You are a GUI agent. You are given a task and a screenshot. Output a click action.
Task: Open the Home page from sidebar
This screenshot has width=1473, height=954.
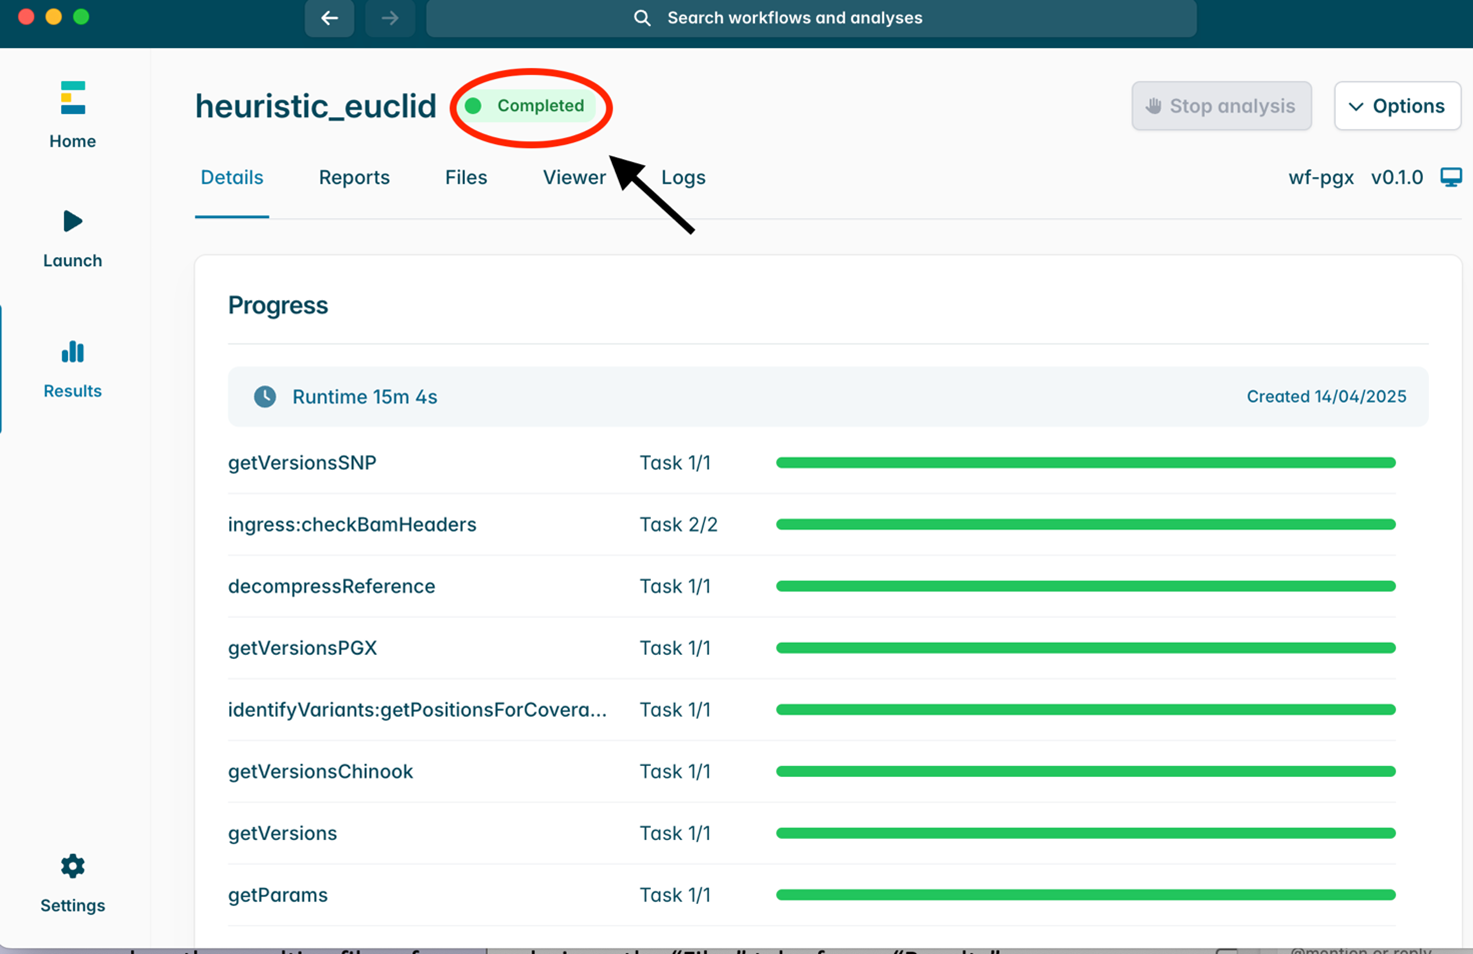point(72,115)
